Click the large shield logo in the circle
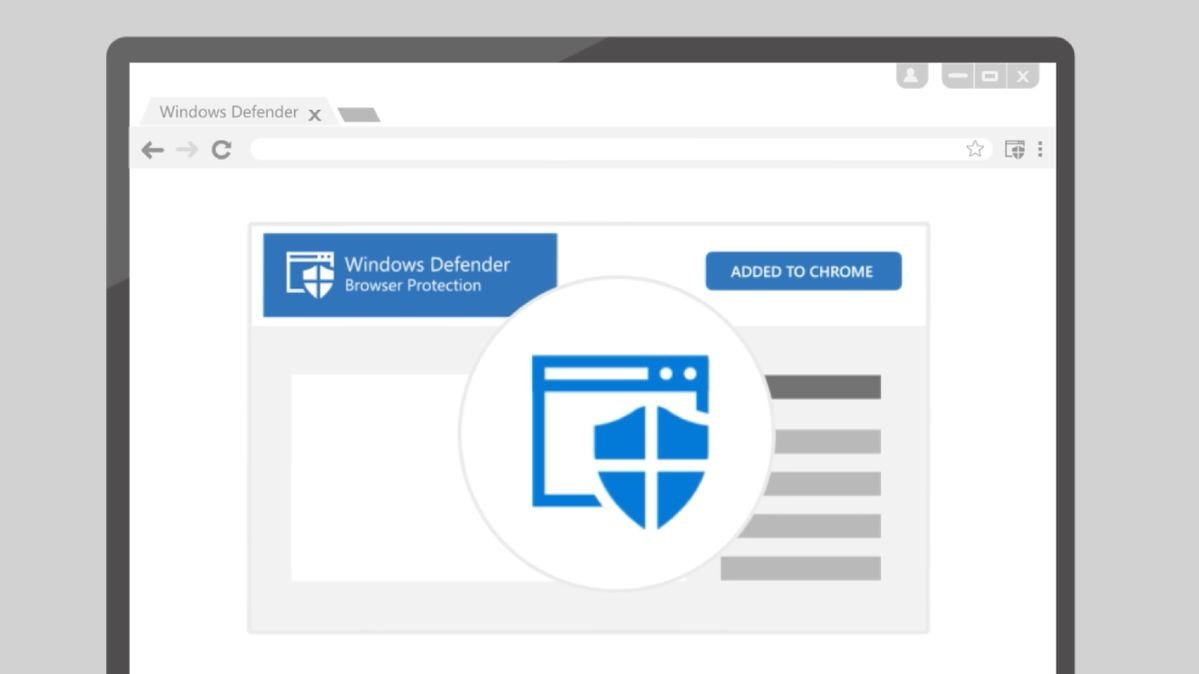The height and width of the screenshot is (674, 1199). pyautogui.click(x=620, y=441)
